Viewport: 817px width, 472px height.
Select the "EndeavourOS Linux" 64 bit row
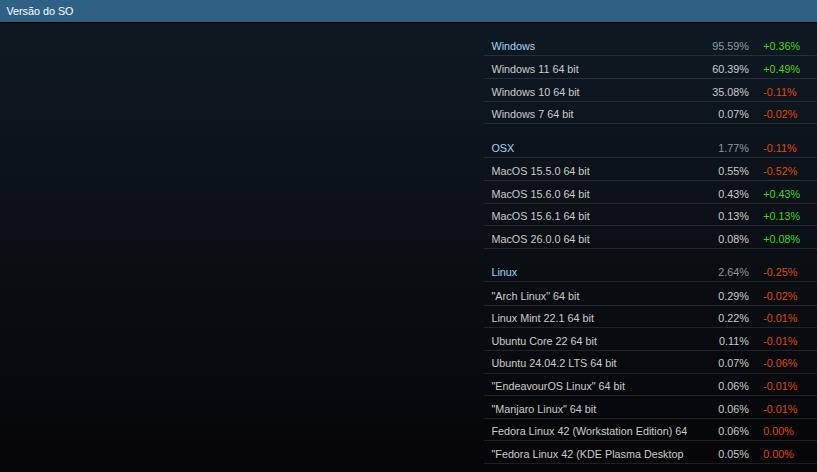(x=650, y=386)
